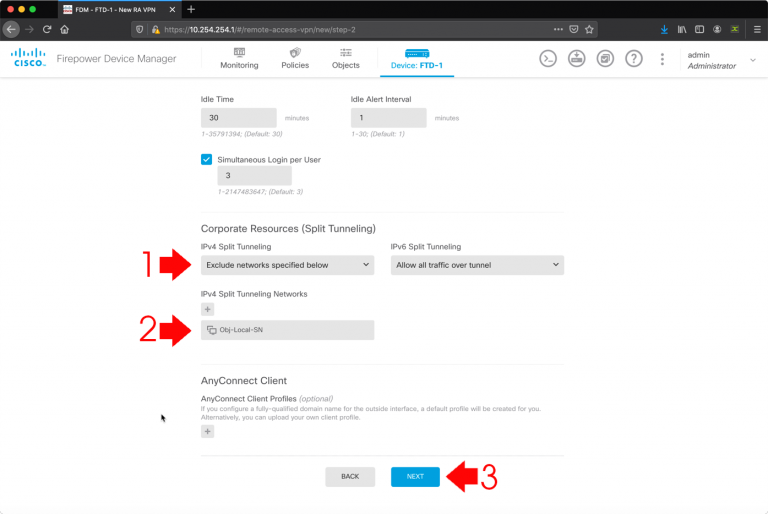This screenshot has height=514, width=768.
Task: Click the Firepower Device Manager title
Action: pyautogui.click(x=116, y=59)
